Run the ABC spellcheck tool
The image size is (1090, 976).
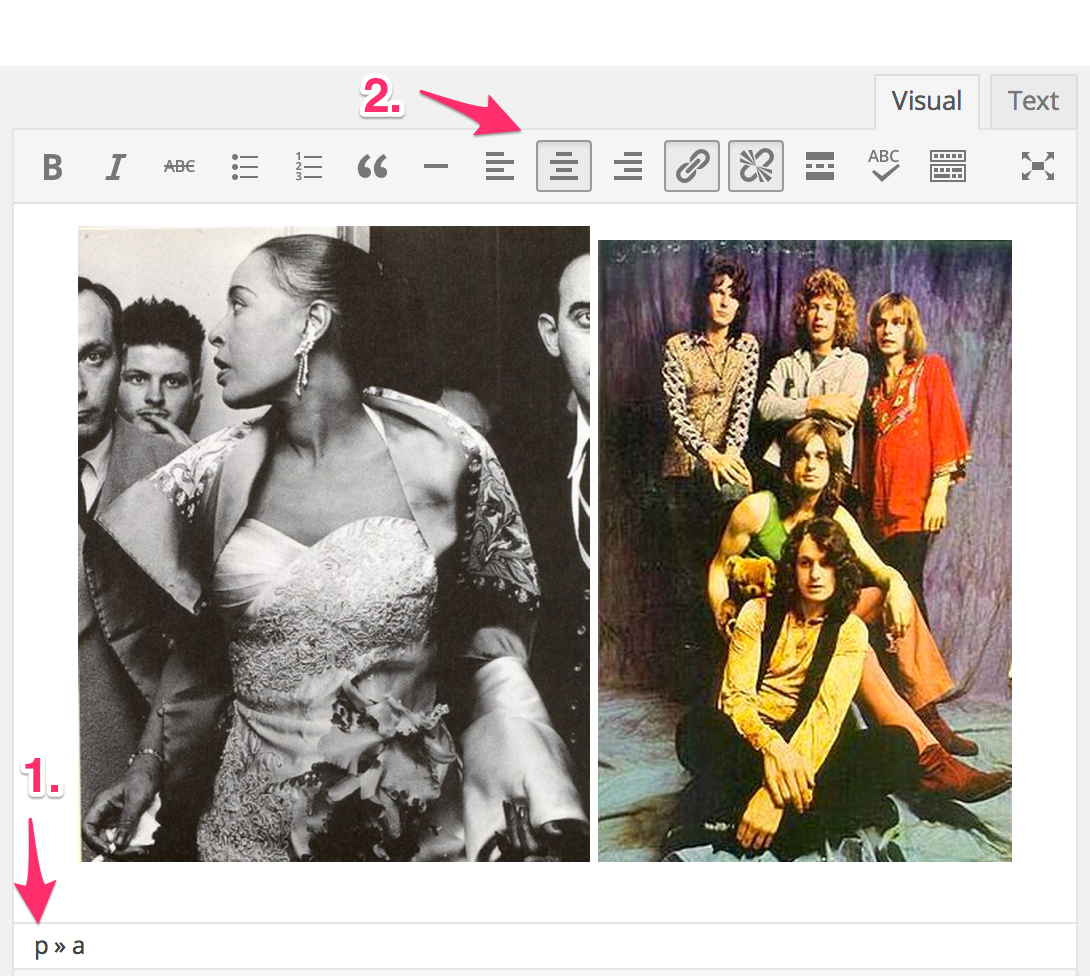[x=884, y=165]
